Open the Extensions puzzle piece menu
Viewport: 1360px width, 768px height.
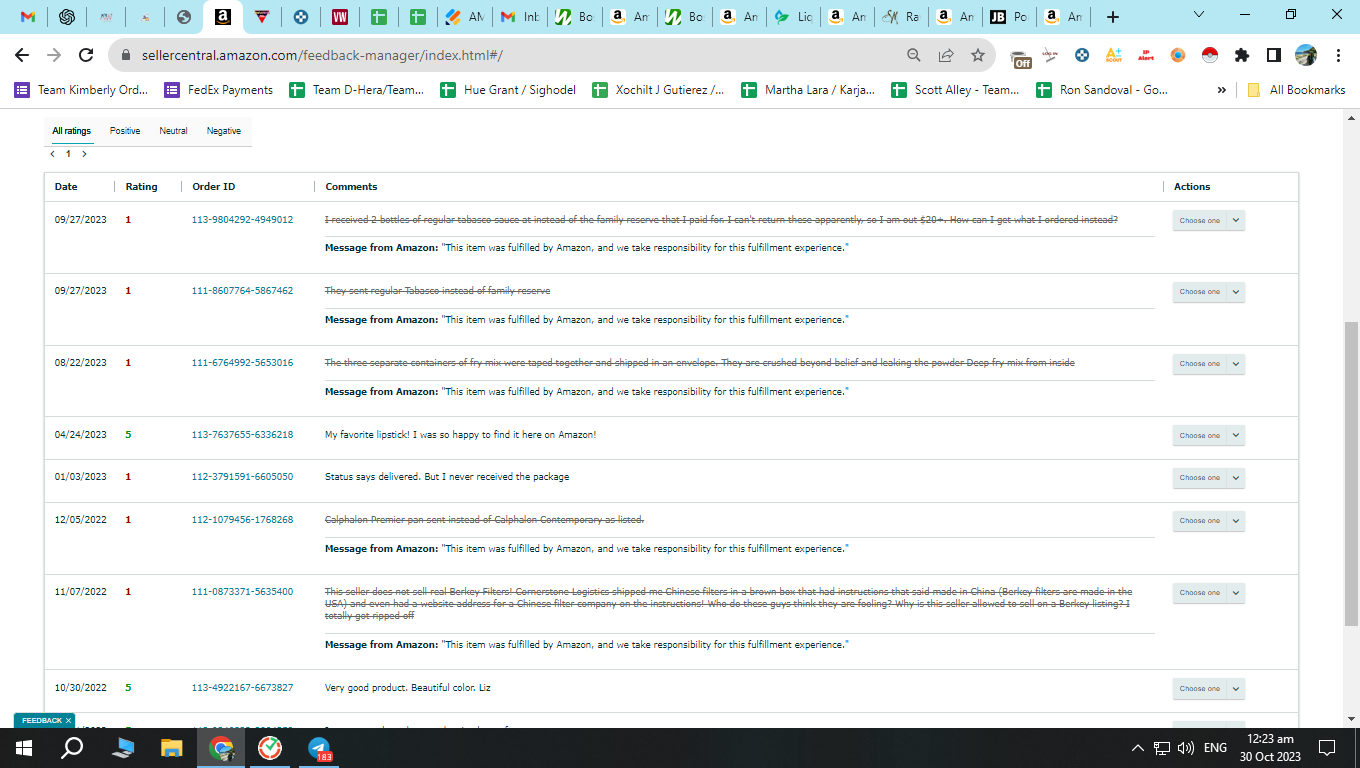[1242, 55]
